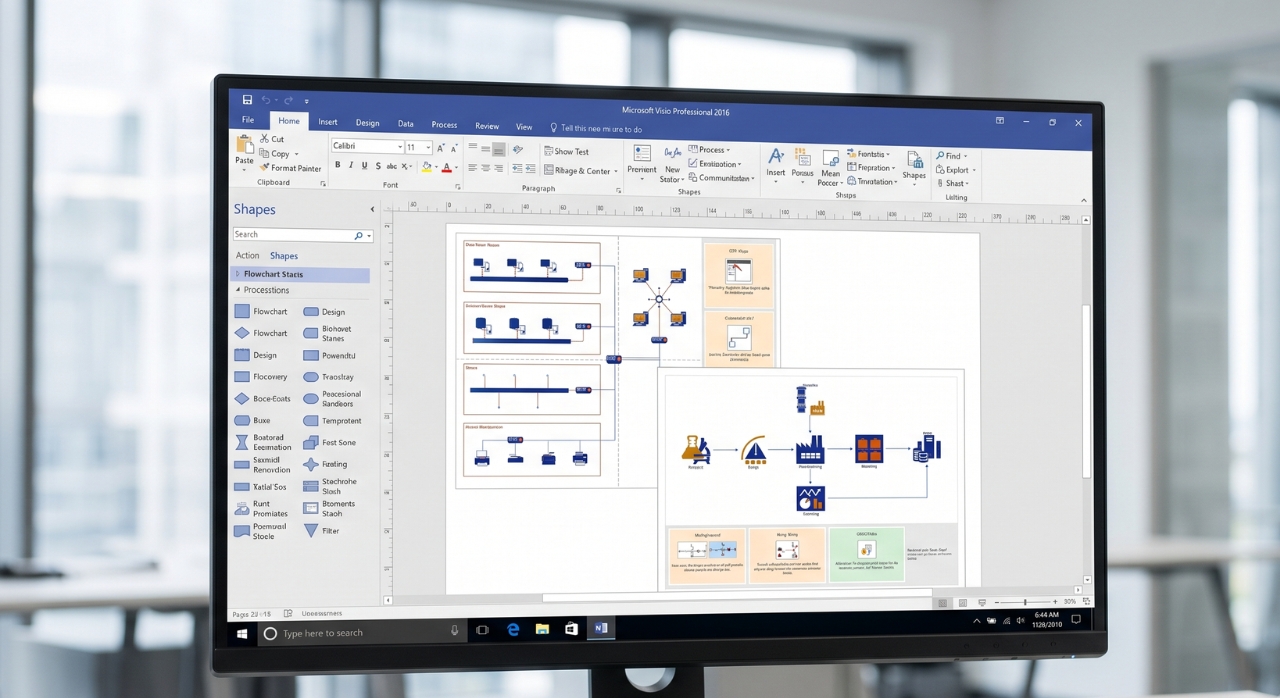Image resolution: width=1280 pixels, height=698 pixels.
Task: Click the zoom slider in status bar
Action: [1025, 602]
